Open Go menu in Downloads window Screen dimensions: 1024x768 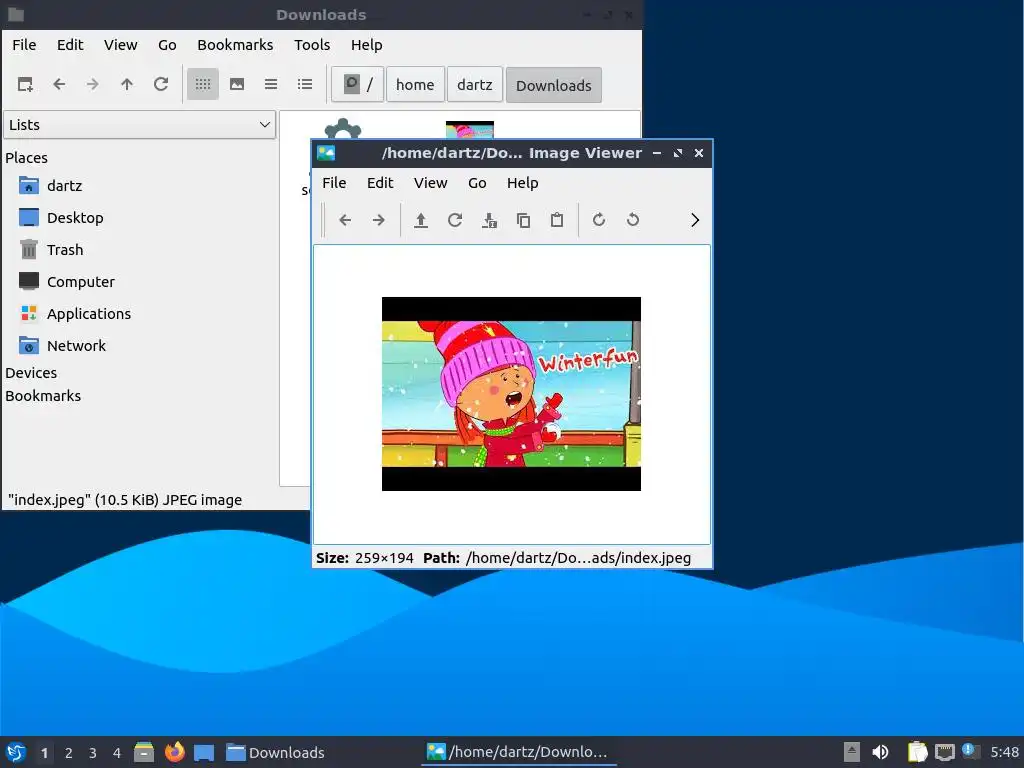pyautogui.click(x=167, y=45)
